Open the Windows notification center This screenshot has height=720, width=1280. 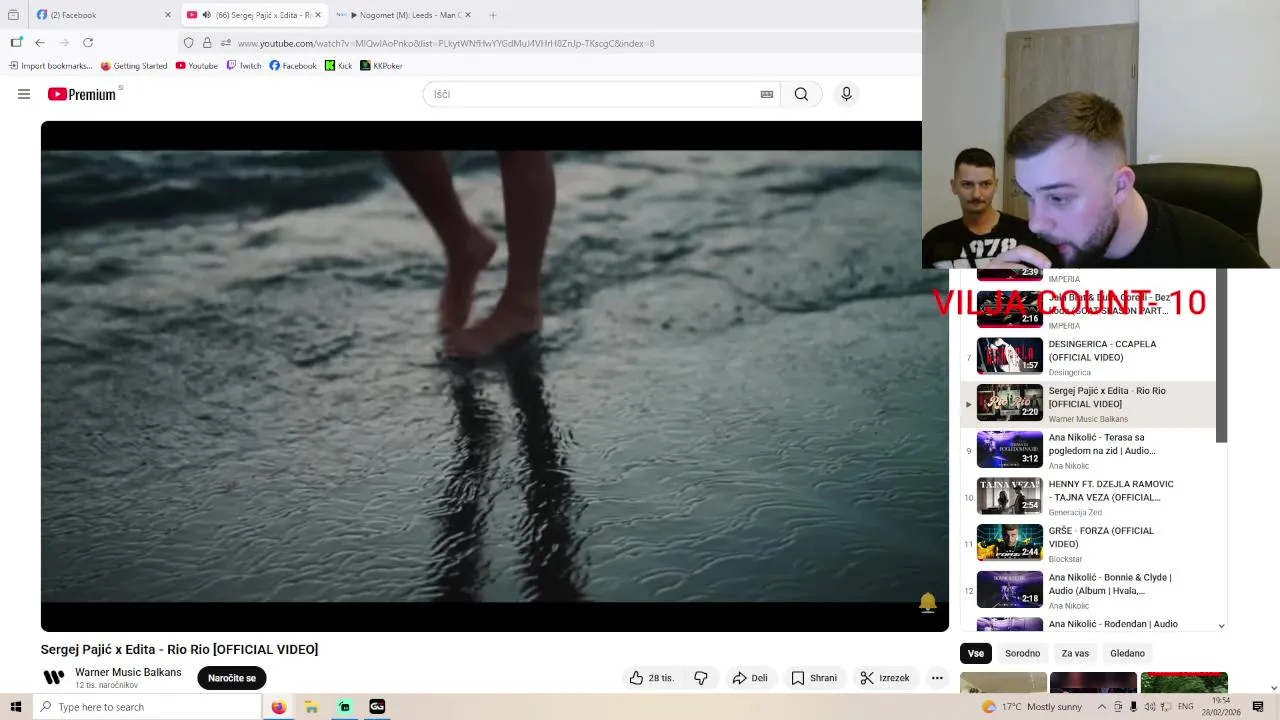1258,707
